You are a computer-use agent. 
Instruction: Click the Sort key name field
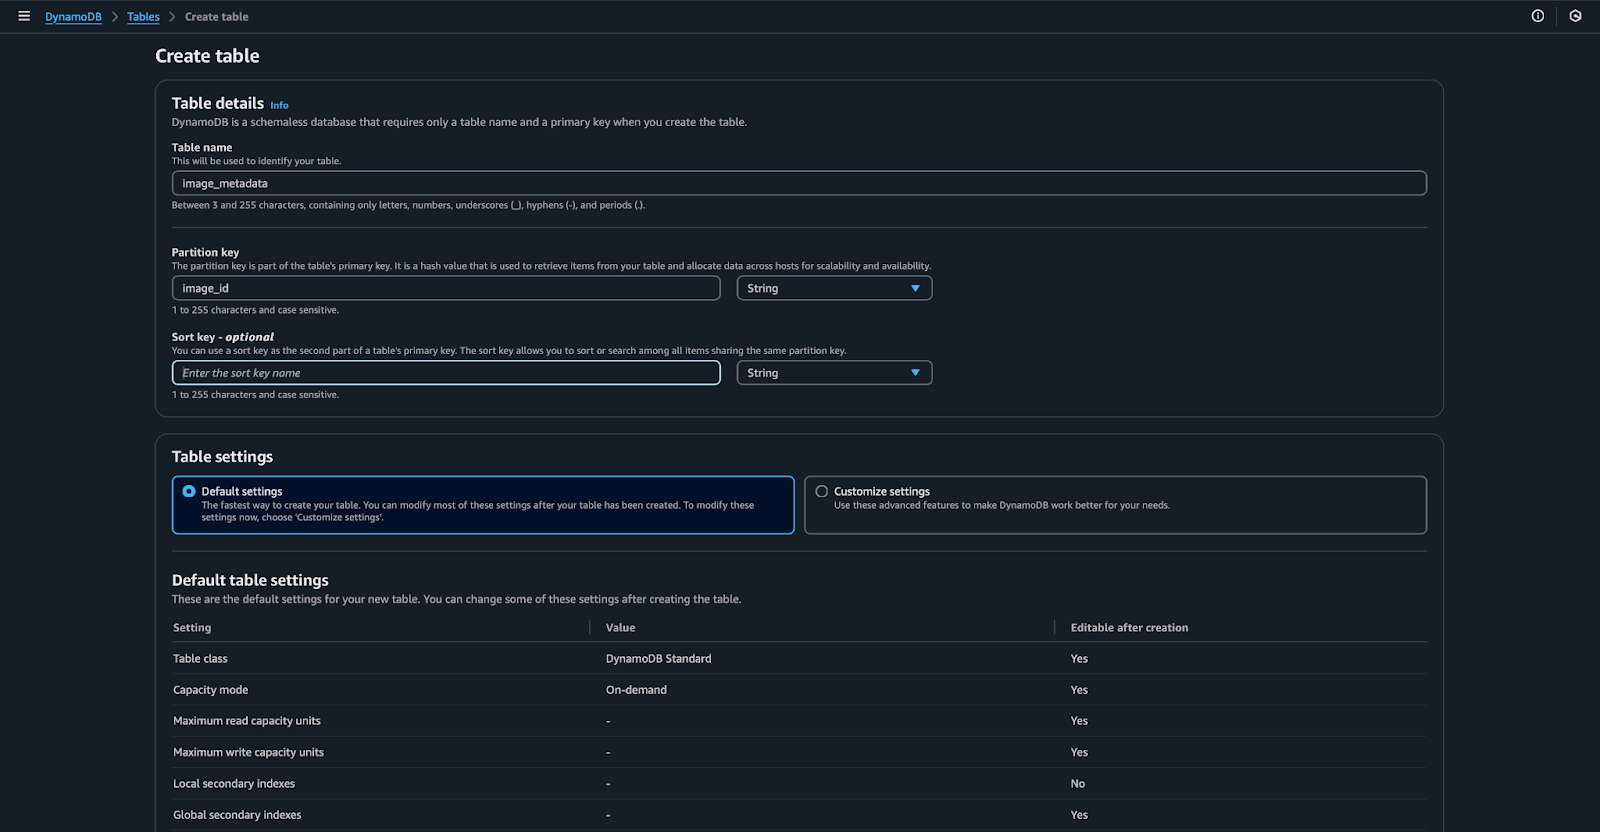click(445, 373)
